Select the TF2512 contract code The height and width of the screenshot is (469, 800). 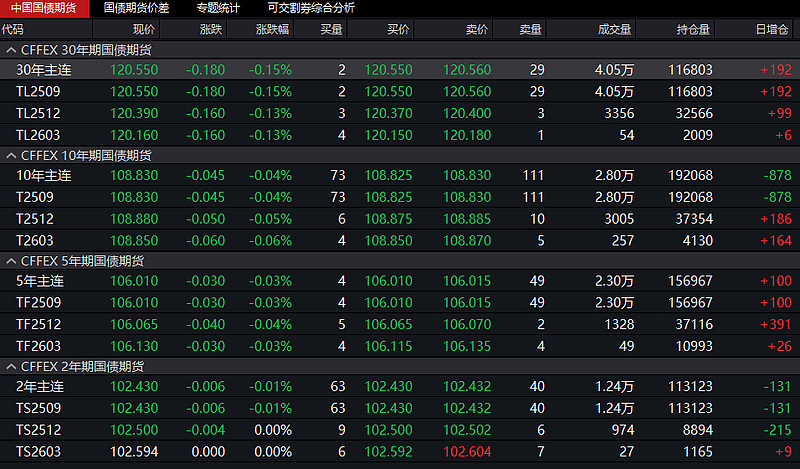pos(38,325)
